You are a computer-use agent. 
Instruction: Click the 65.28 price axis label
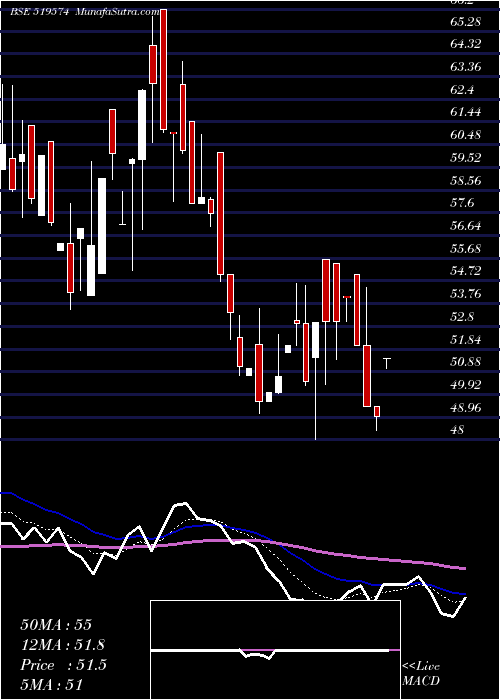(x=466, y=21)
